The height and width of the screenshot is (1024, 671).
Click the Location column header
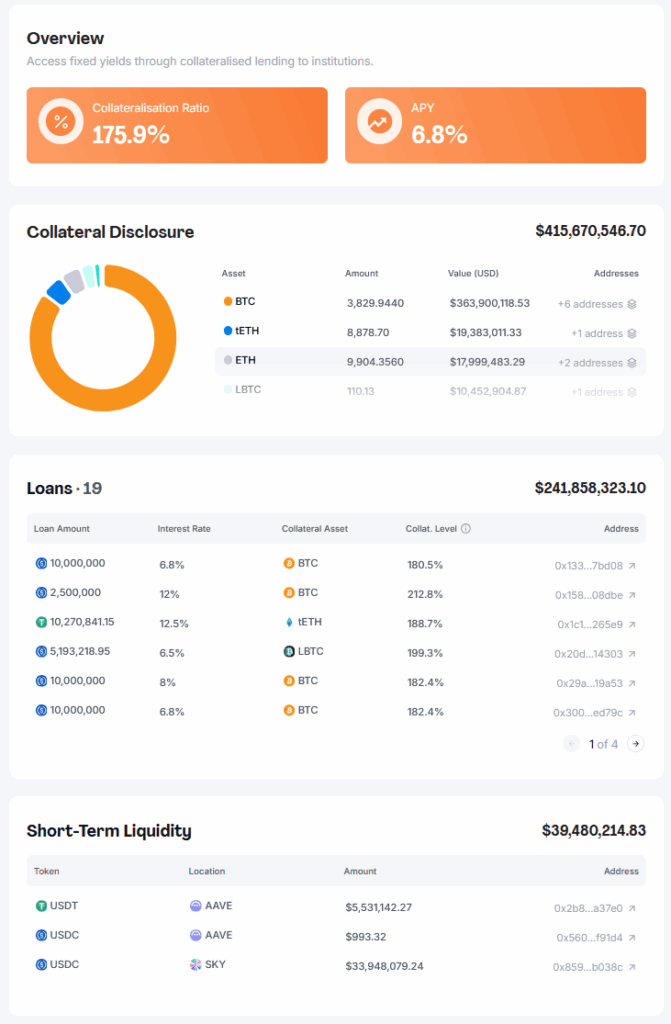(207, 871)
